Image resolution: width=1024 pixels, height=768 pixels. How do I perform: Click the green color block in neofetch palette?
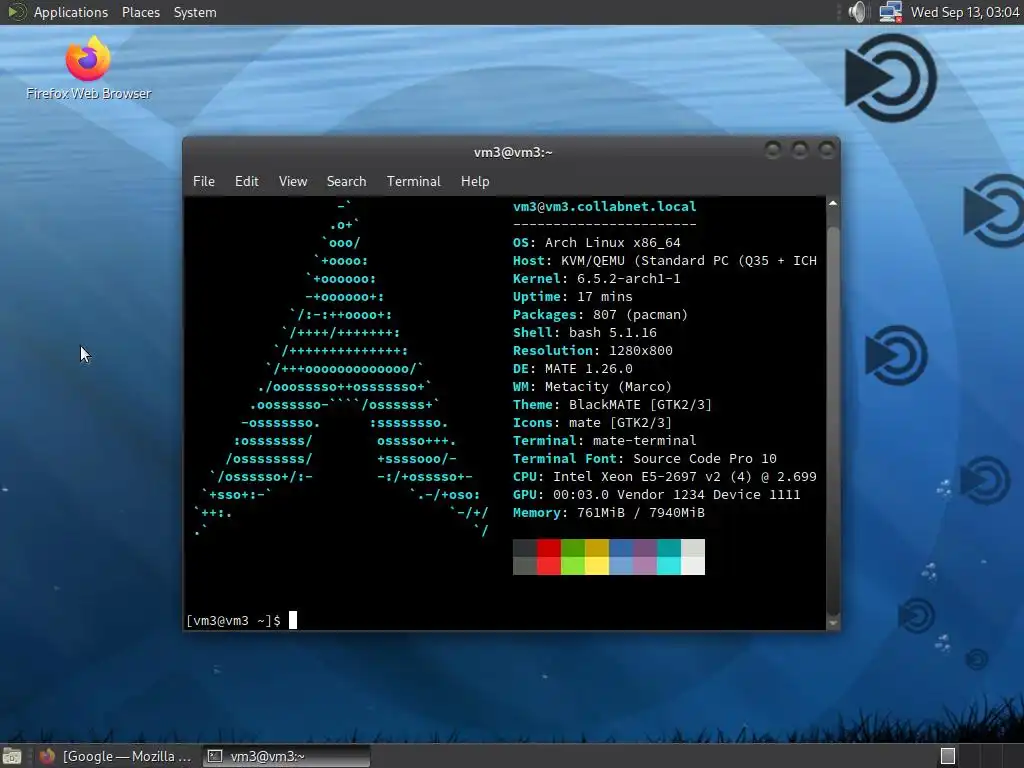pos(573,557)
